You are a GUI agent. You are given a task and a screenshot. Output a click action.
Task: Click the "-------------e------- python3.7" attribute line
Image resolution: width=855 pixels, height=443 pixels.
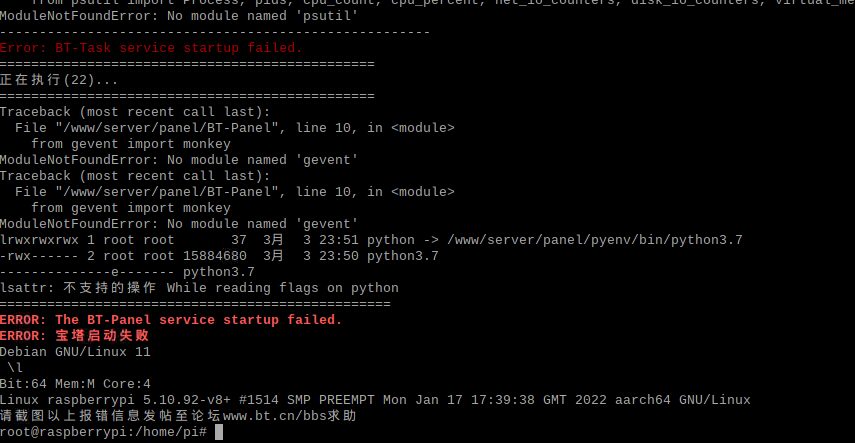tap(127, 272)
